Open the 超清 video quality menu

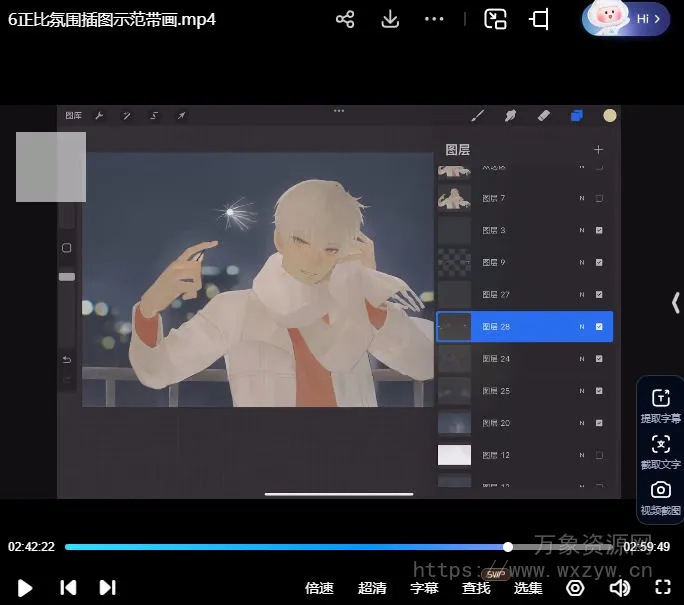[372, 588]
